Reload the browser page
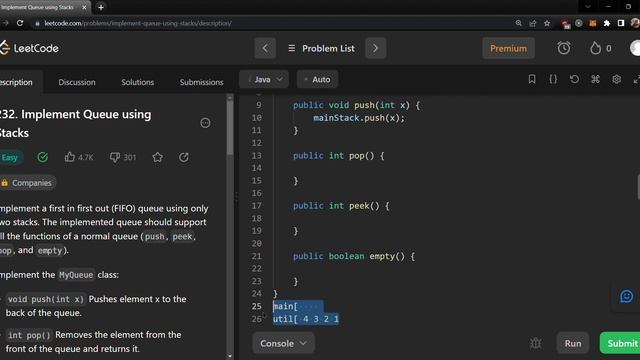 [x=20, y=23]
